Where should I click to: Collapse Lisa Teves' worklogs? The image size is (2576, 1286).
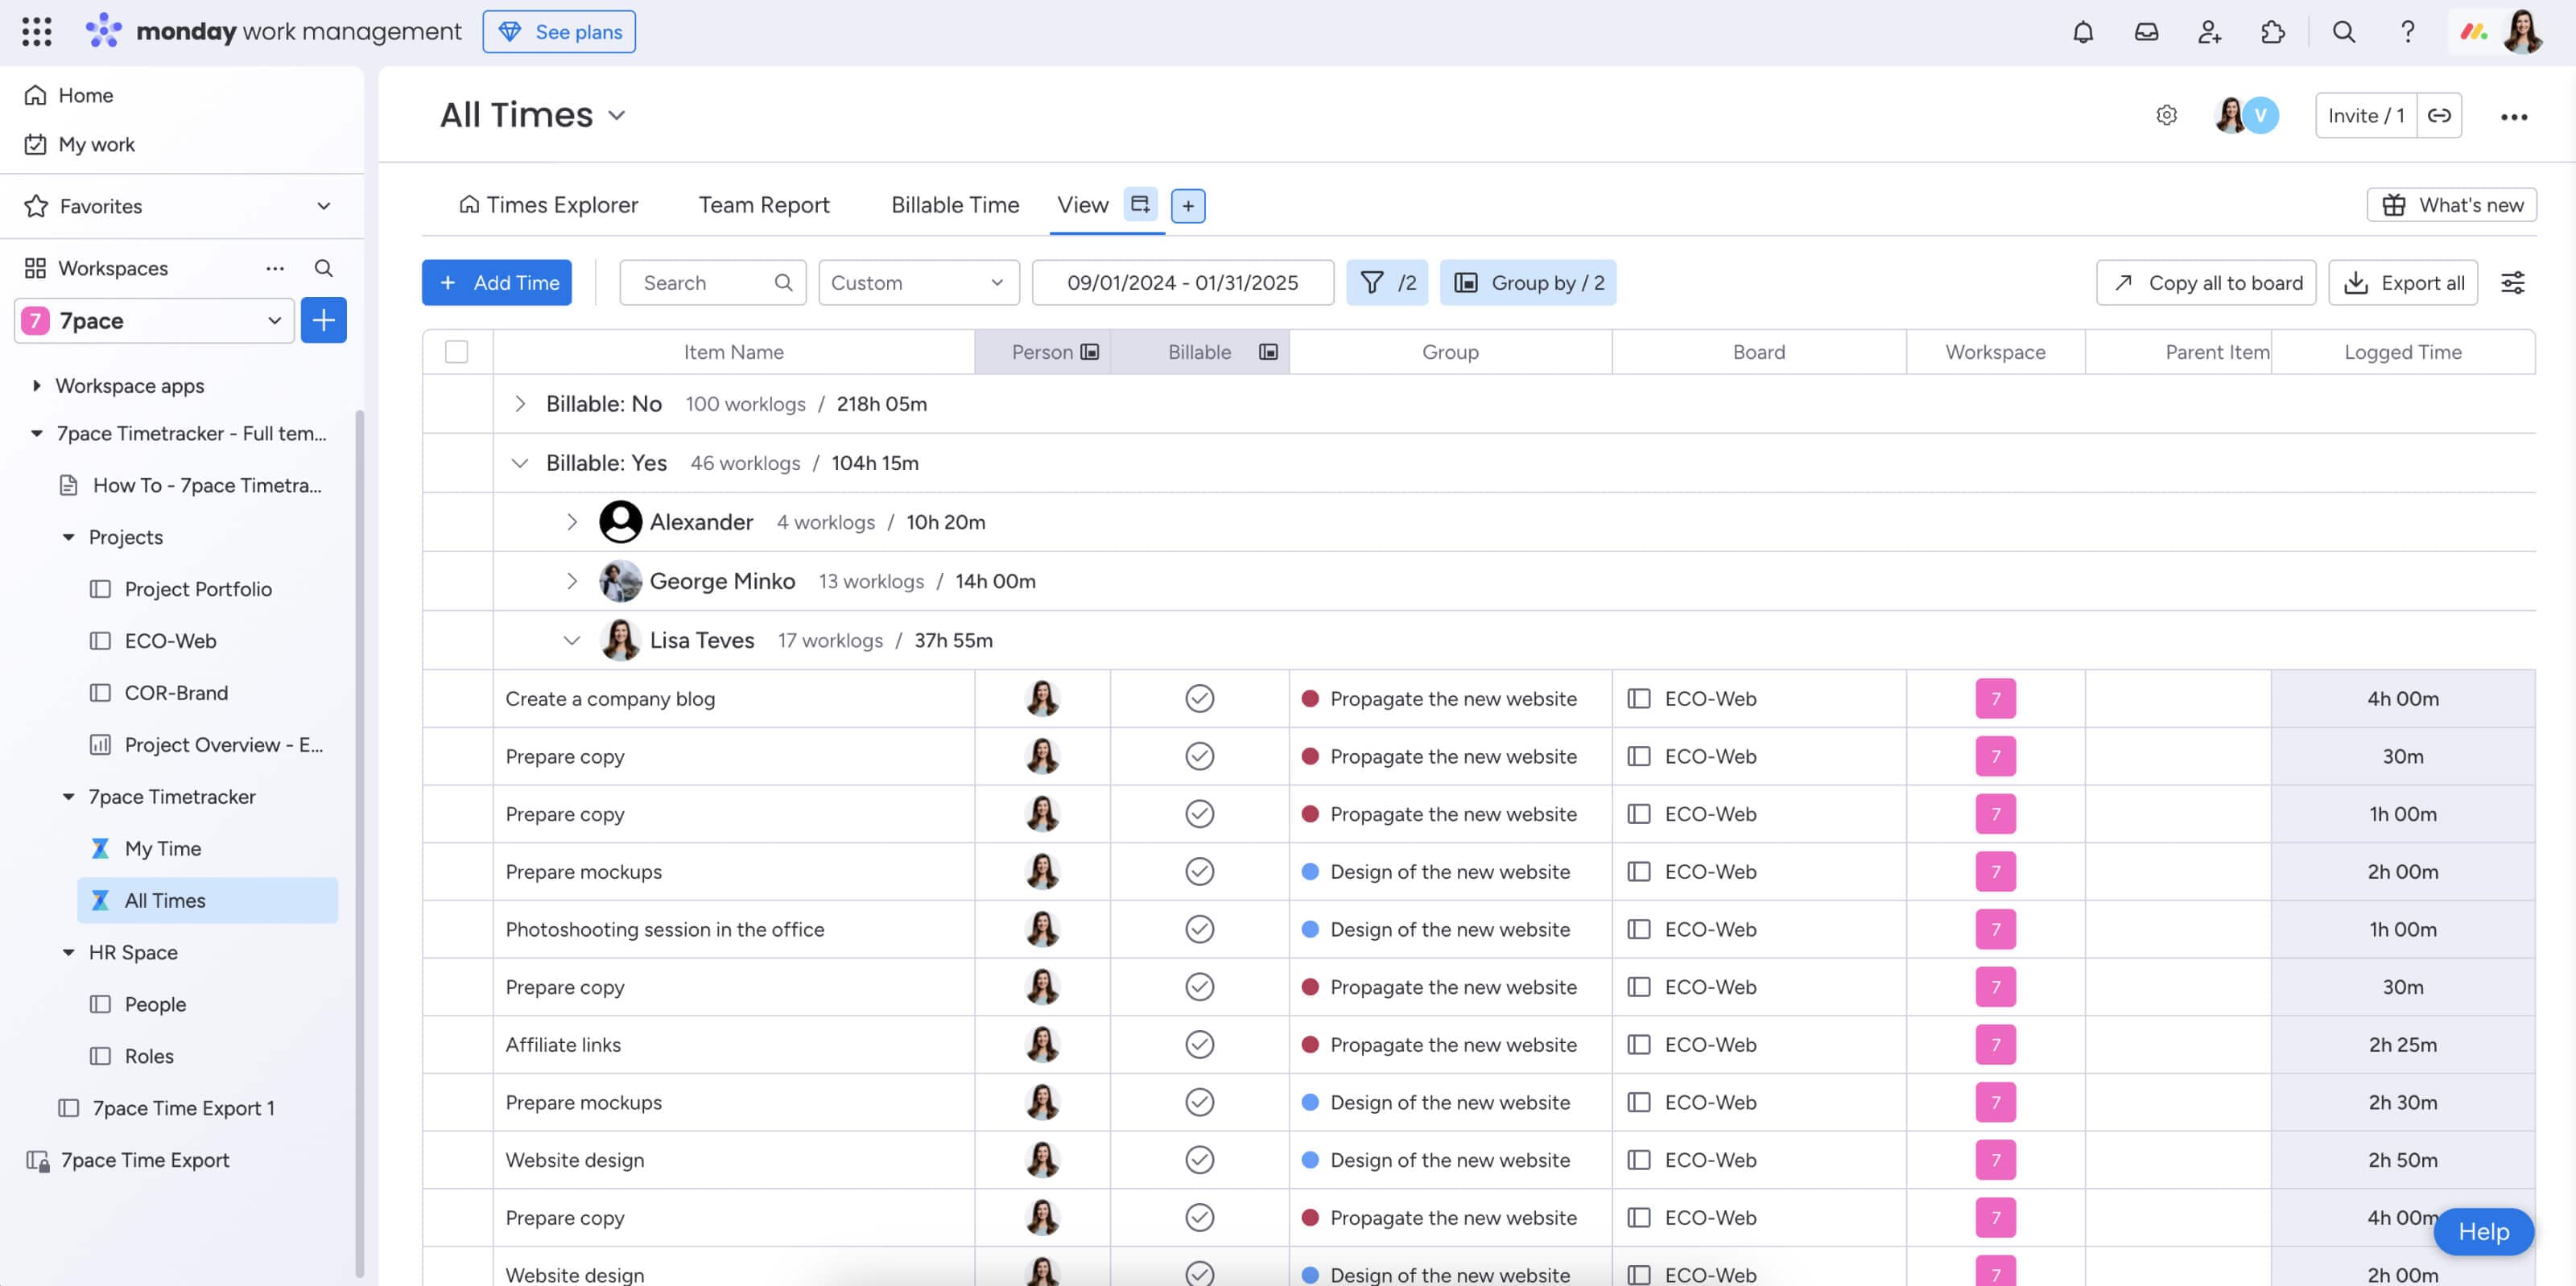571,640
